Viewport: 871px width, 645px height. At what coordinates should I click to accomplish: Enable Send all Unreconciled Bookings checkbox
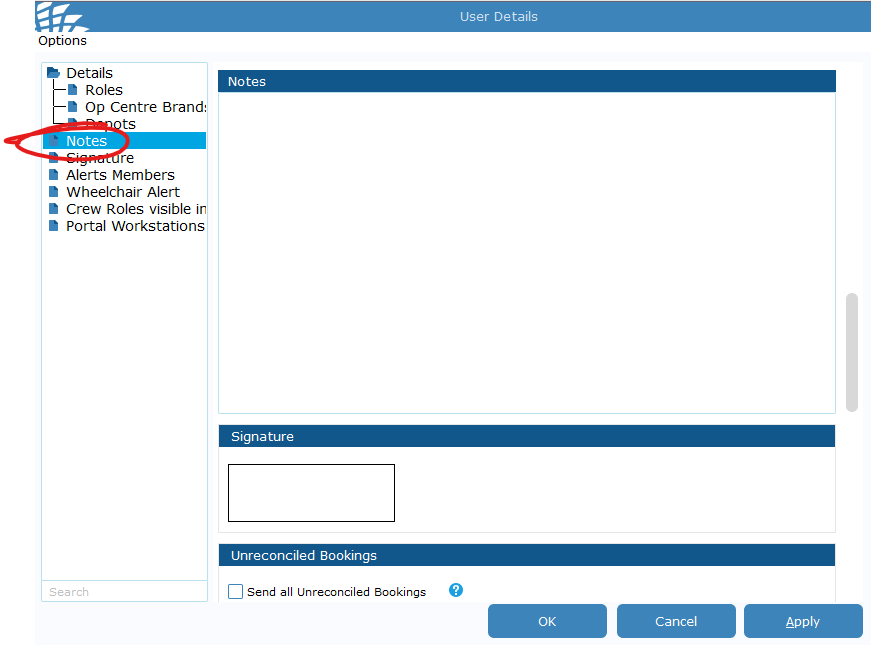tap(236, 592)
